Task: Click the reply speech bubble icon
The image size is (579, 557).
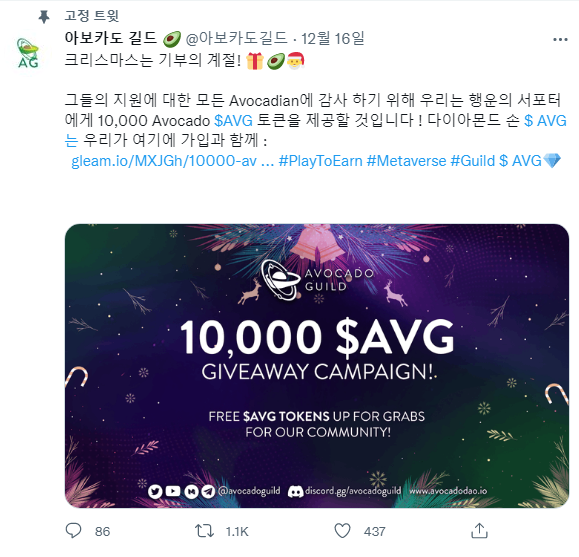Action: click(x=73, y=531)
